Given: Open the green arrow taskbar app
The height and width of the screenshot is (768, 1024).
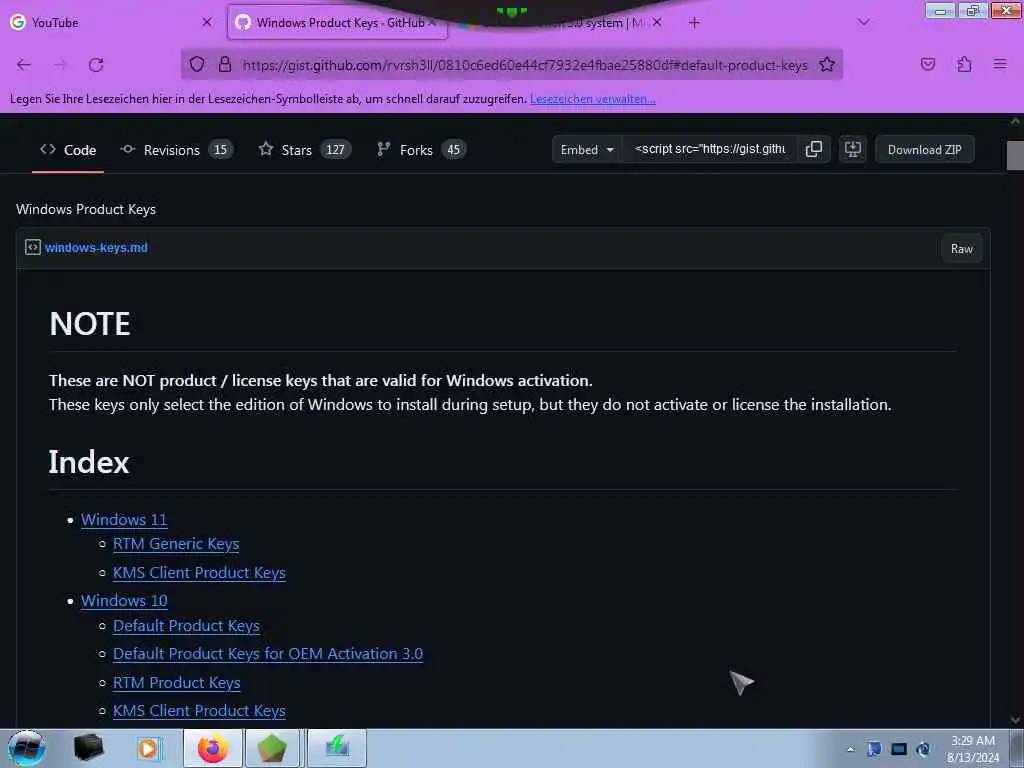Looking at the screenshot, I should 337,748.
